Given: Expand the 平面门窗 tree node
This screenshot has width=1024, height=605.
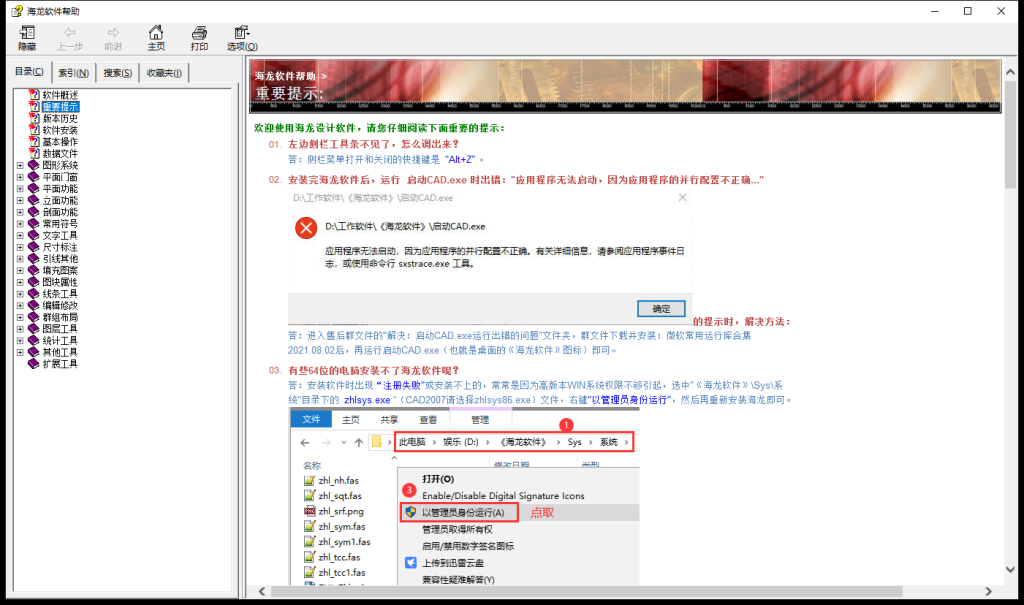Looking at the screenshot, I should click(20, 177).
